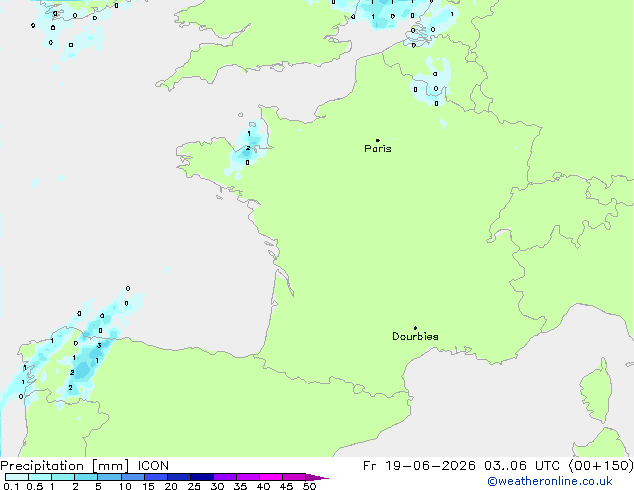The image size is (634, 490).
Task: Pick the 10 mm blue legend swatch
Action: [133, 477]
